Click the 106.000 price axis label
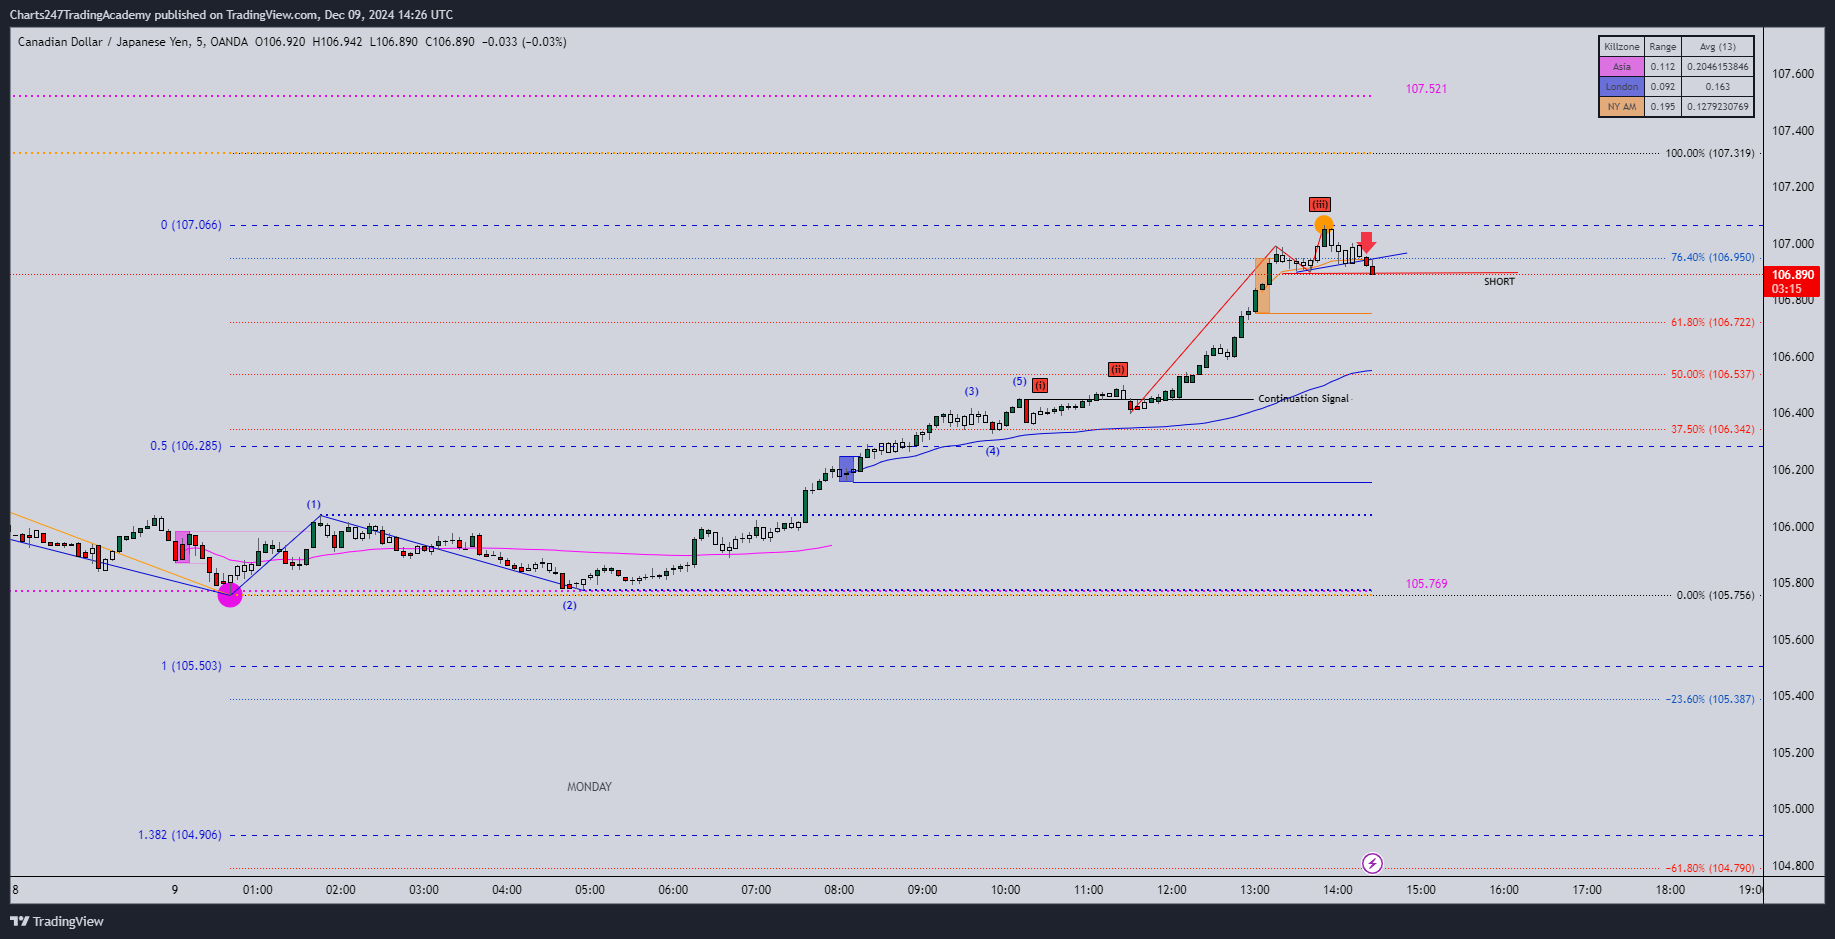The width and height of the screenshot is (1835, 939). 1793,527
